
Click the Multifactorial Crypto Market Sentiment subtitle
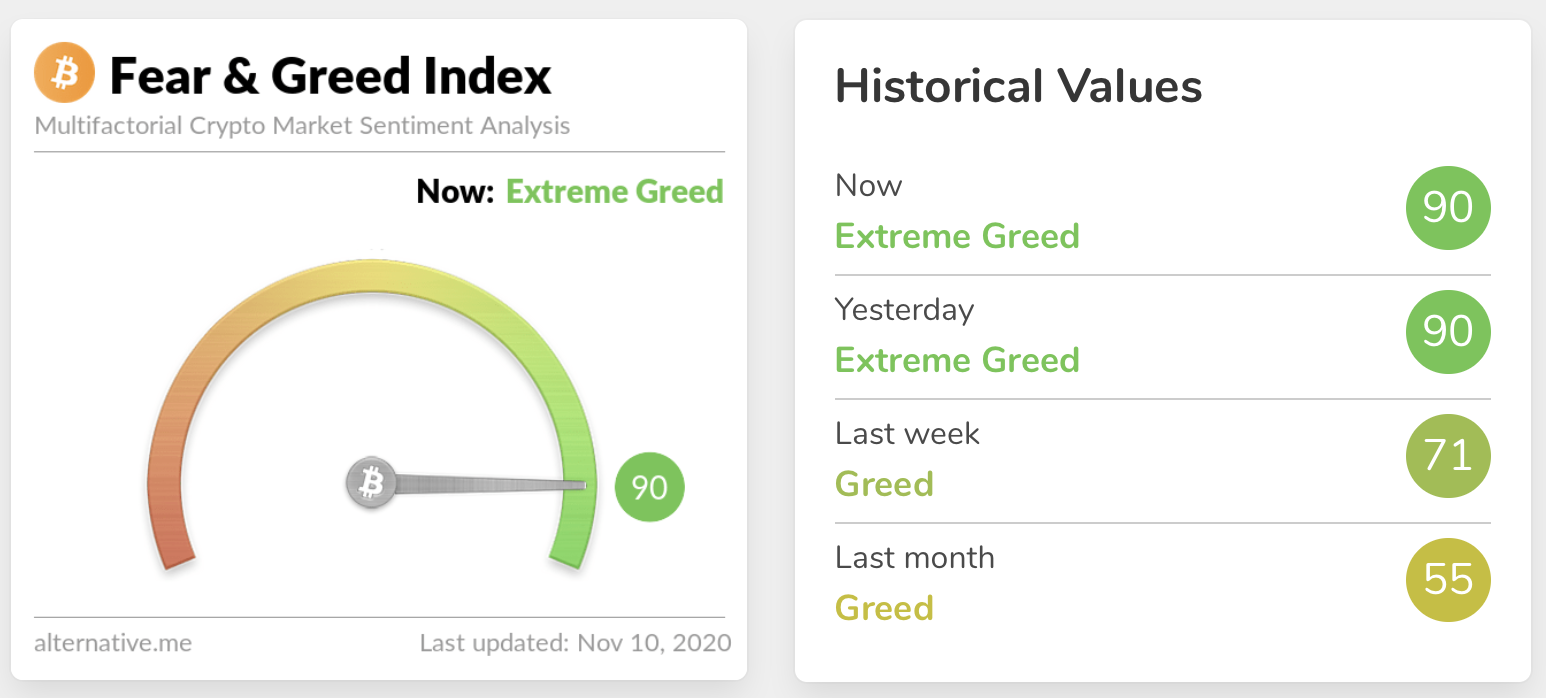302,127
